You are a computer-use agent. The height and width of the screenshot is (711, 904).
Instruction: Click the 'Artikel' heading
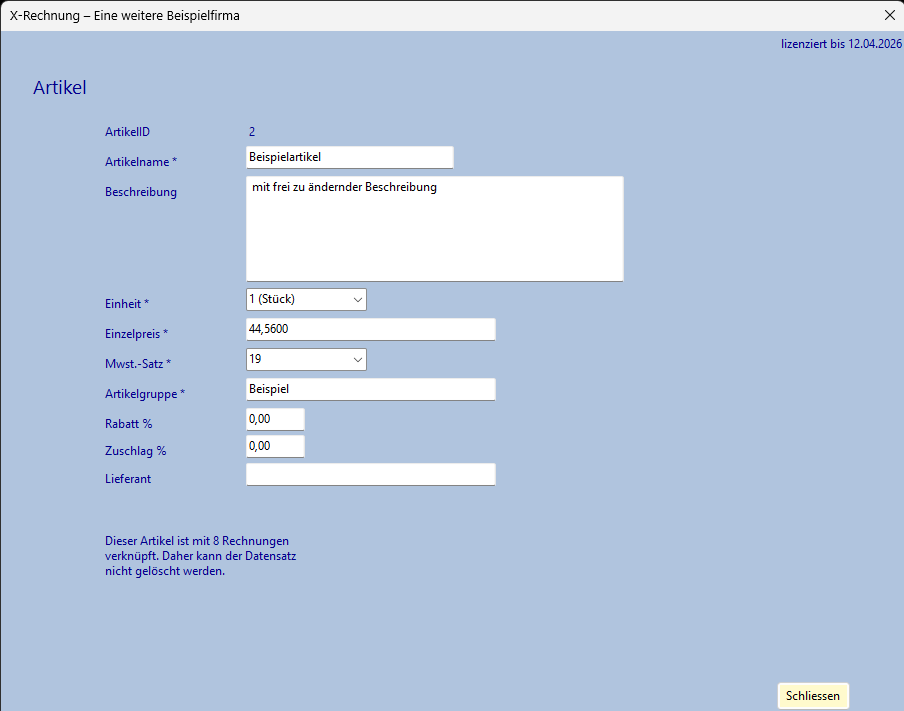[x=59, y=88]
